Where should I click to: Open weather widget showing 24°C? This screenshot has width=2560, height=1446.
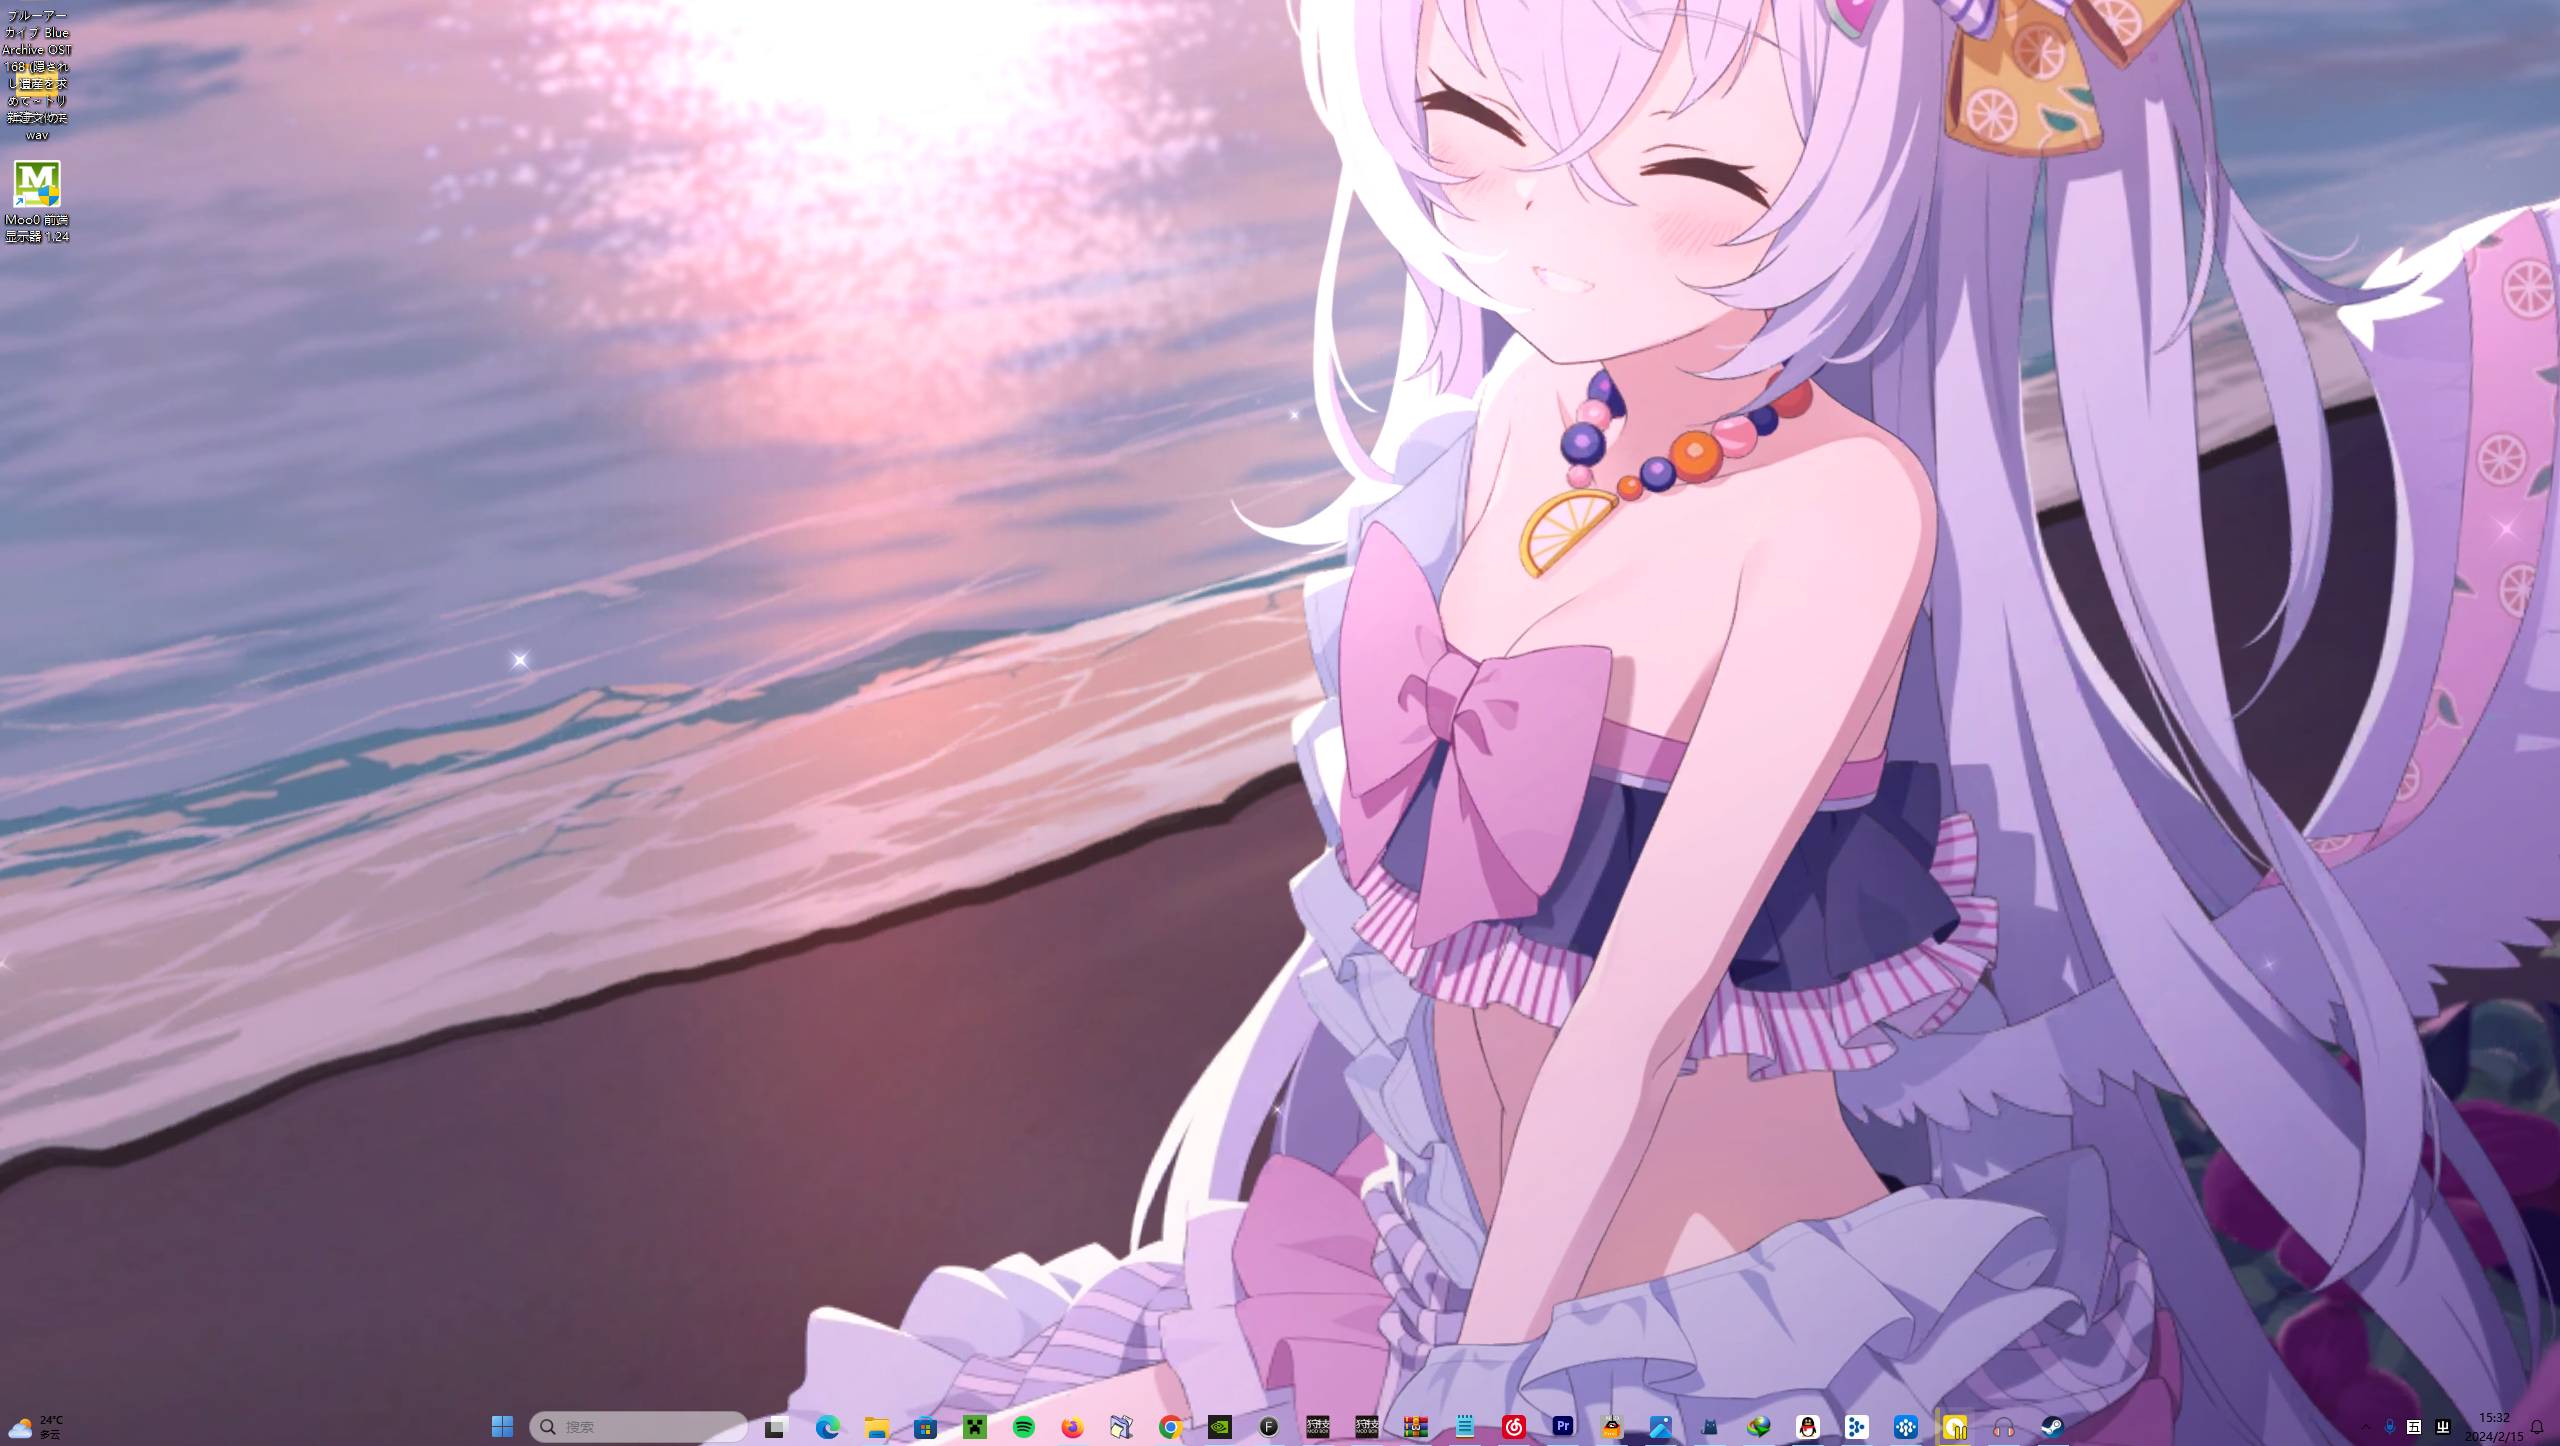(36, 1427)
